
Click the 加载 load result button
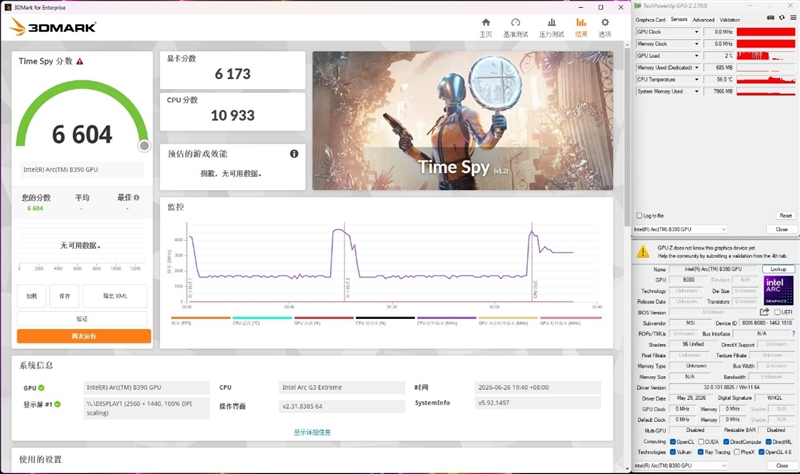(x=32, y=296)
